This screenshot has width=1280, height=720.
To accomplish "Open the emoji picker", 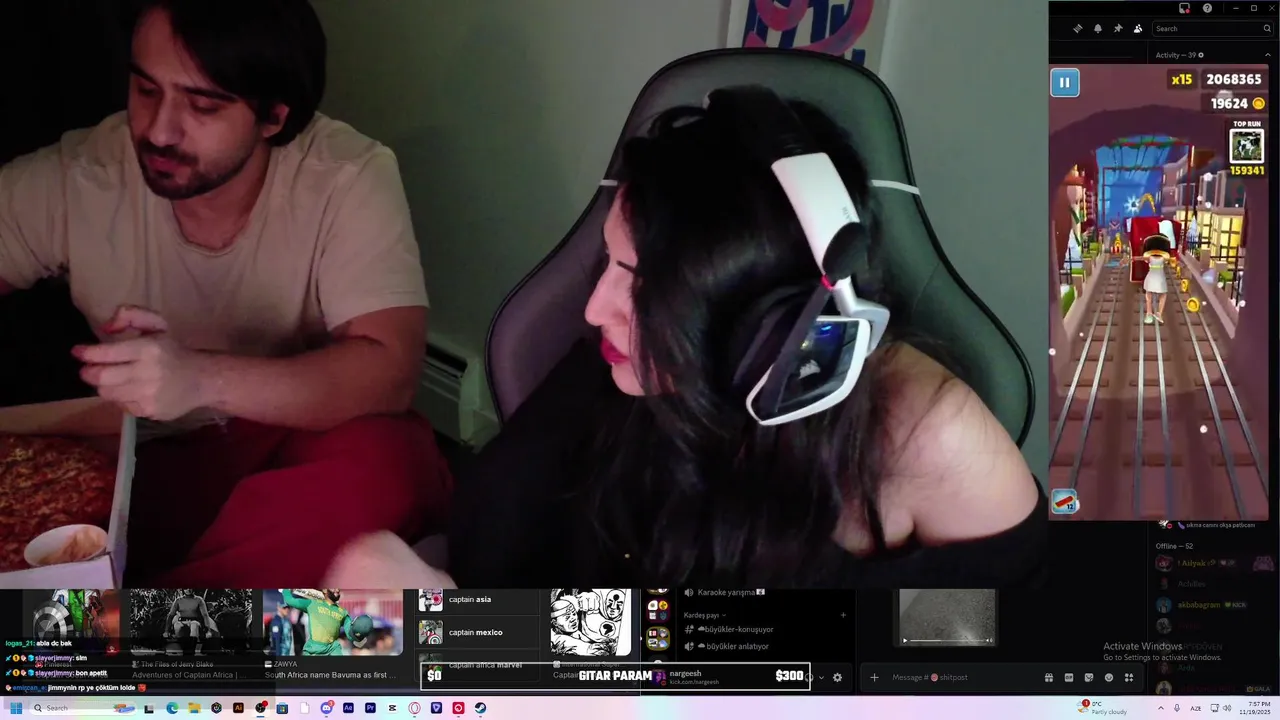I will point(1109,677).
